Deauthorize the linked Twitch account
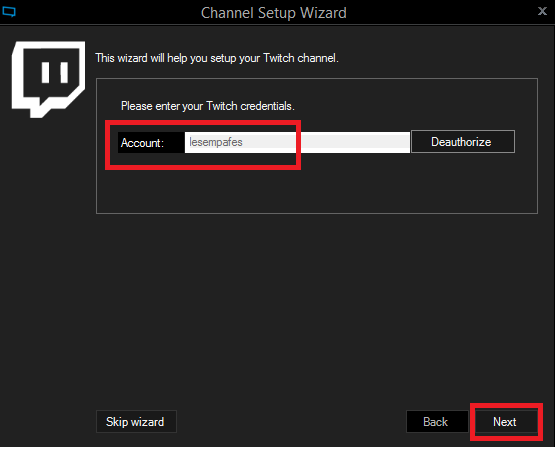 463,142
